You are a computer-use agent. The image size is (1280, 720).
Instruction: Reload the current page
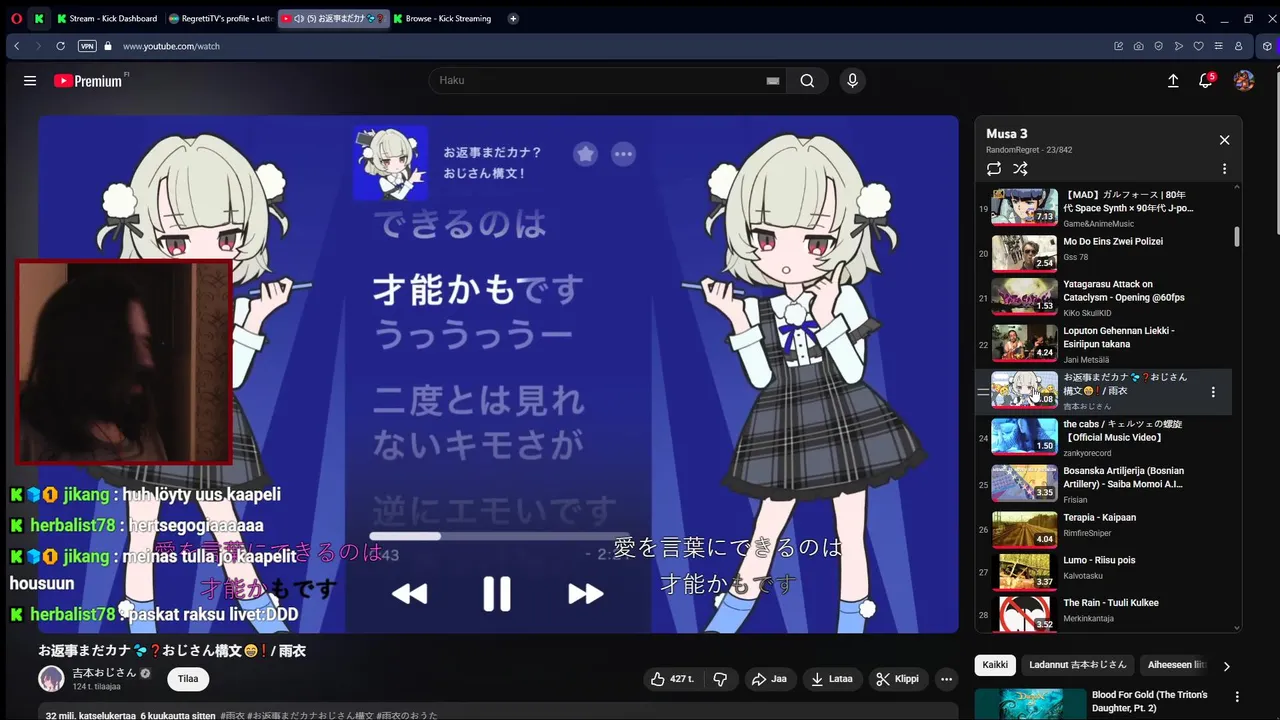(60, 46)
